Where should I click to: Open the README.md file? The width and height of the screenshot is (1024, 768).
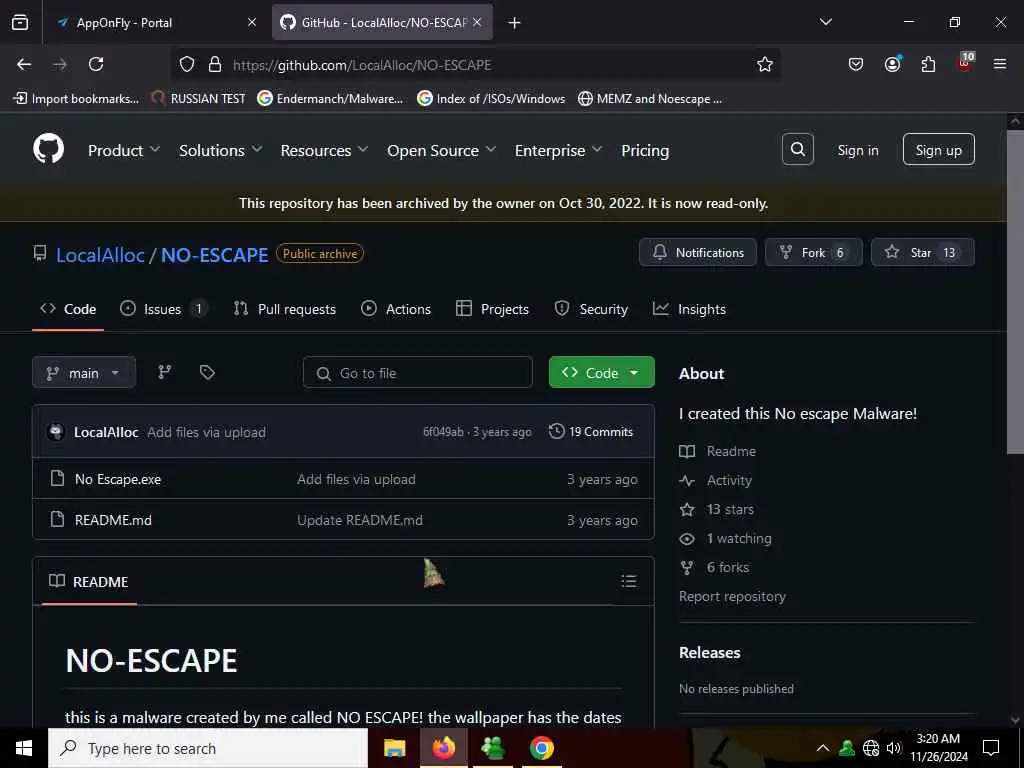pos(113,520)
